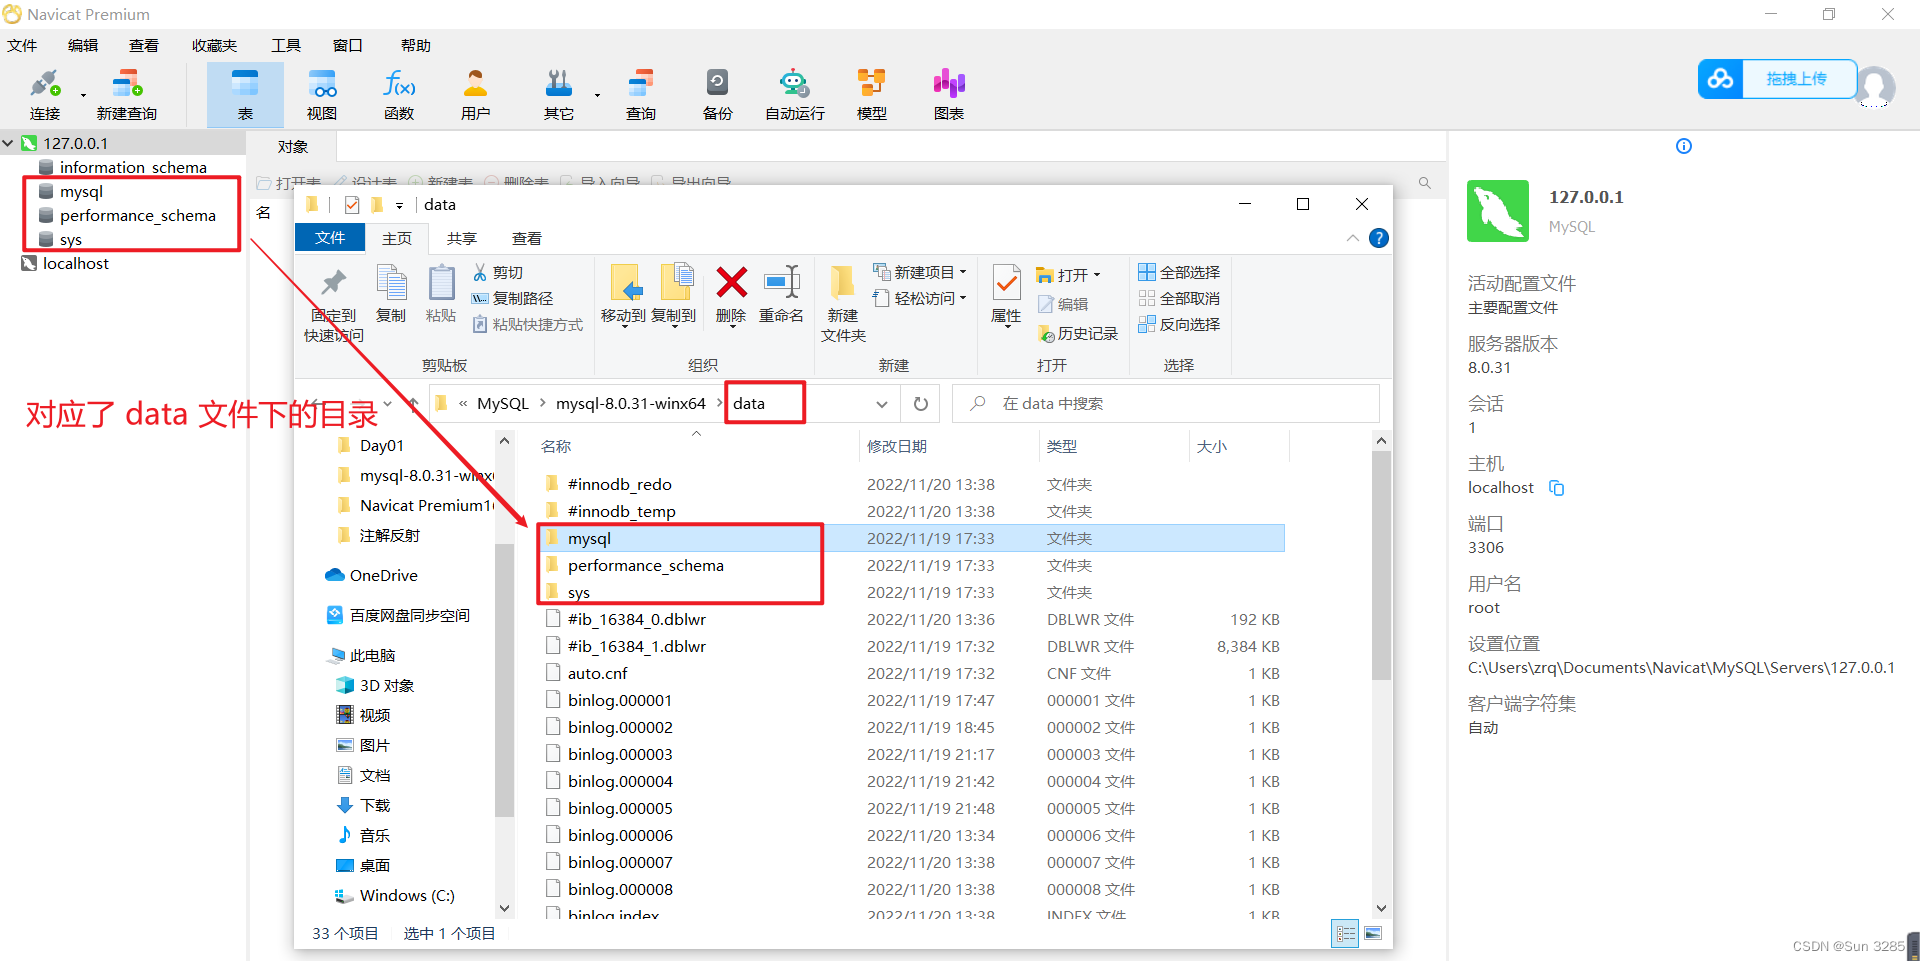The height and width of the screenshot is (961, 1920).
Task: Click the Model (模型) toolbar icon
Action: 872,95
